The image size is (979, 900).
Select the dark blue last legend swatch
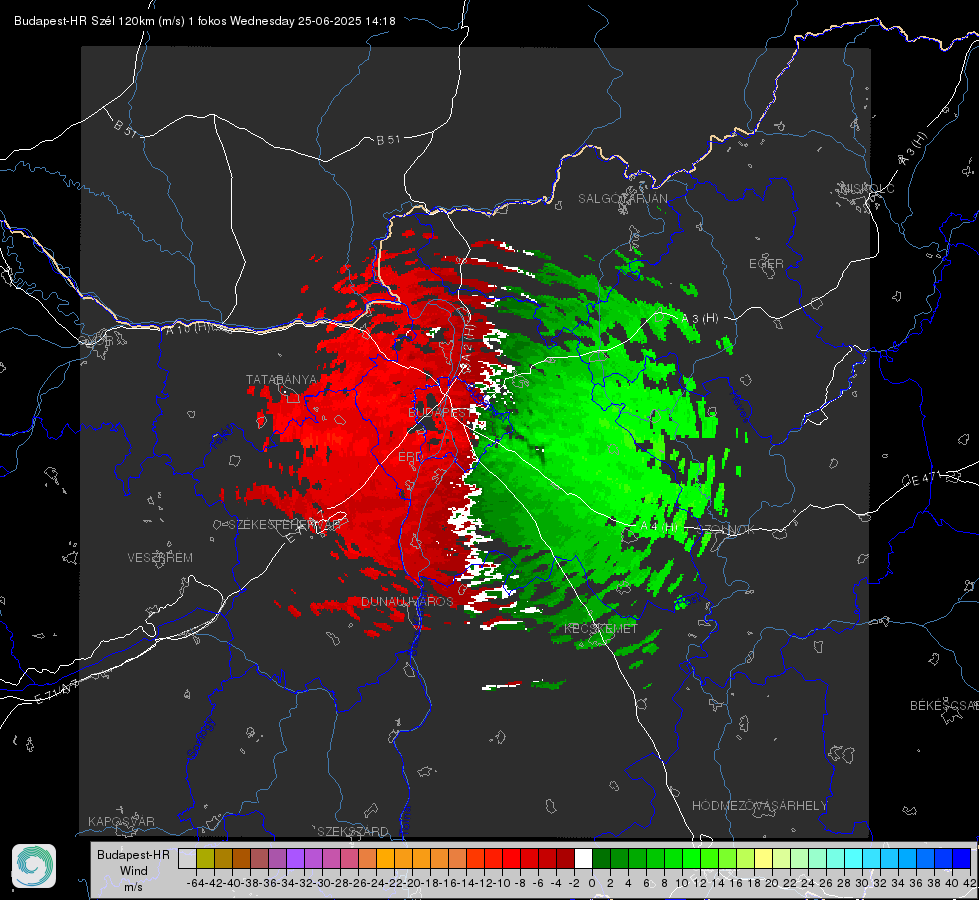pyautogui.click(x=962, y=859)
